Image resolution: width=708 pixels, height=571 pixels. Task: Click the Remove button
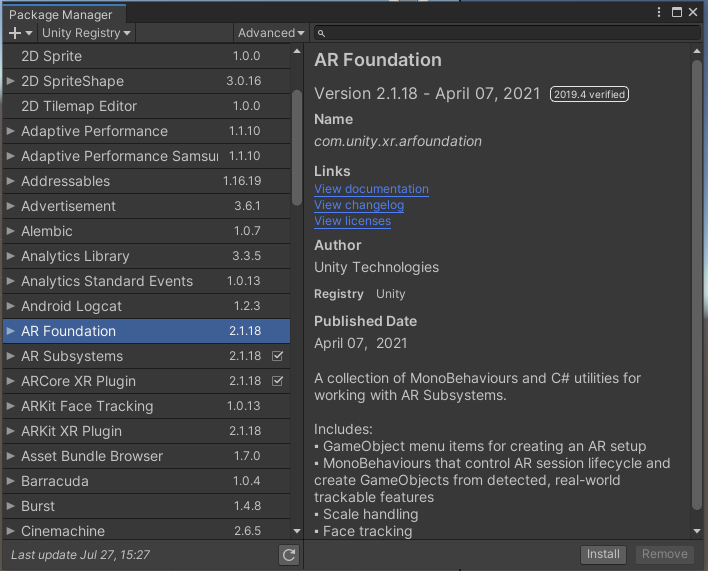(x=665, y=554)
